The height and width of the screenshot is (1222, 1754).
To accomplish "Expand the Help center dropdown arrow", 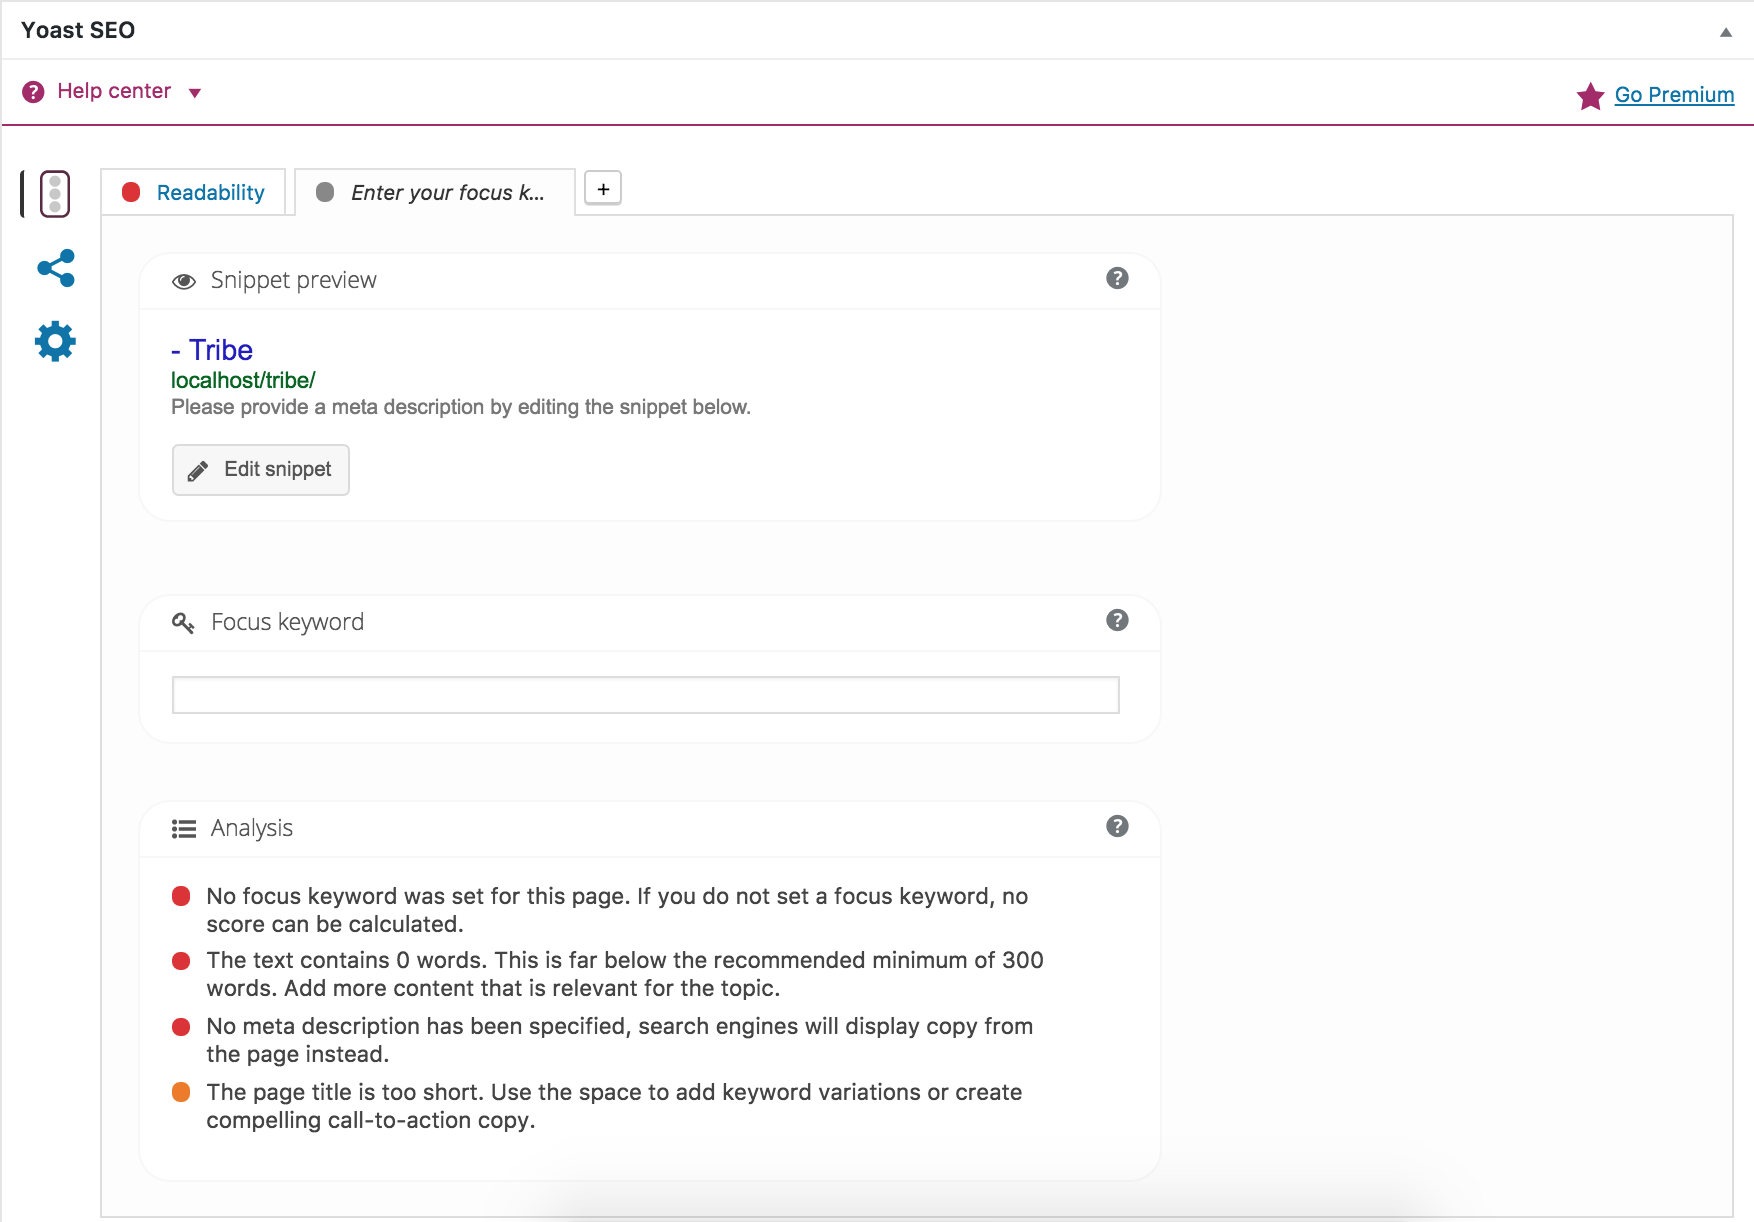I will coord(195,93).
